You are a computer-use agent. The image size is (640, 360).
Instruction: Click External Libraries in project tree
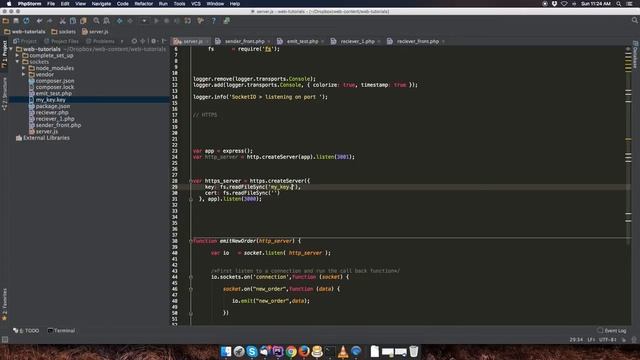(x=42, y=138)
